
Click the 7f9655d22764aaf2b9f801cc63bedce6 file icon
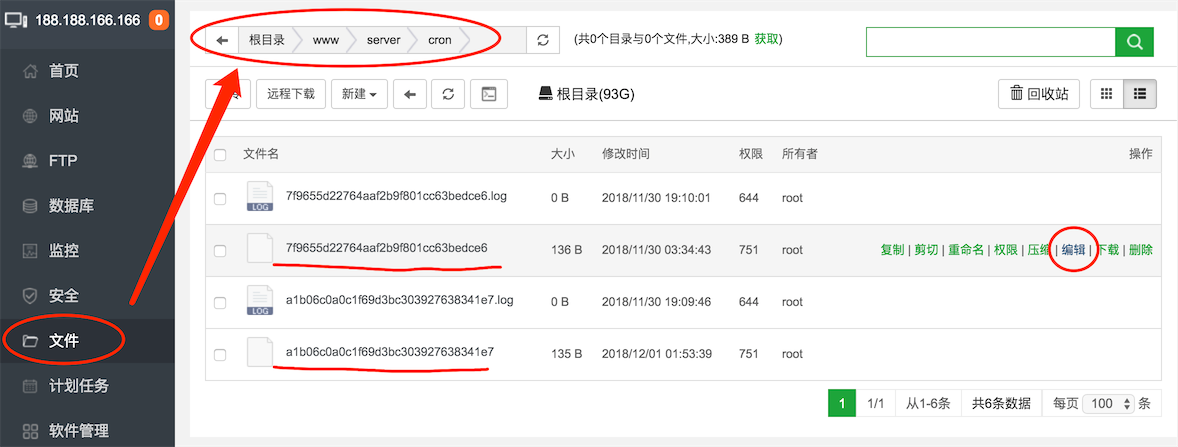coord(260,248)
